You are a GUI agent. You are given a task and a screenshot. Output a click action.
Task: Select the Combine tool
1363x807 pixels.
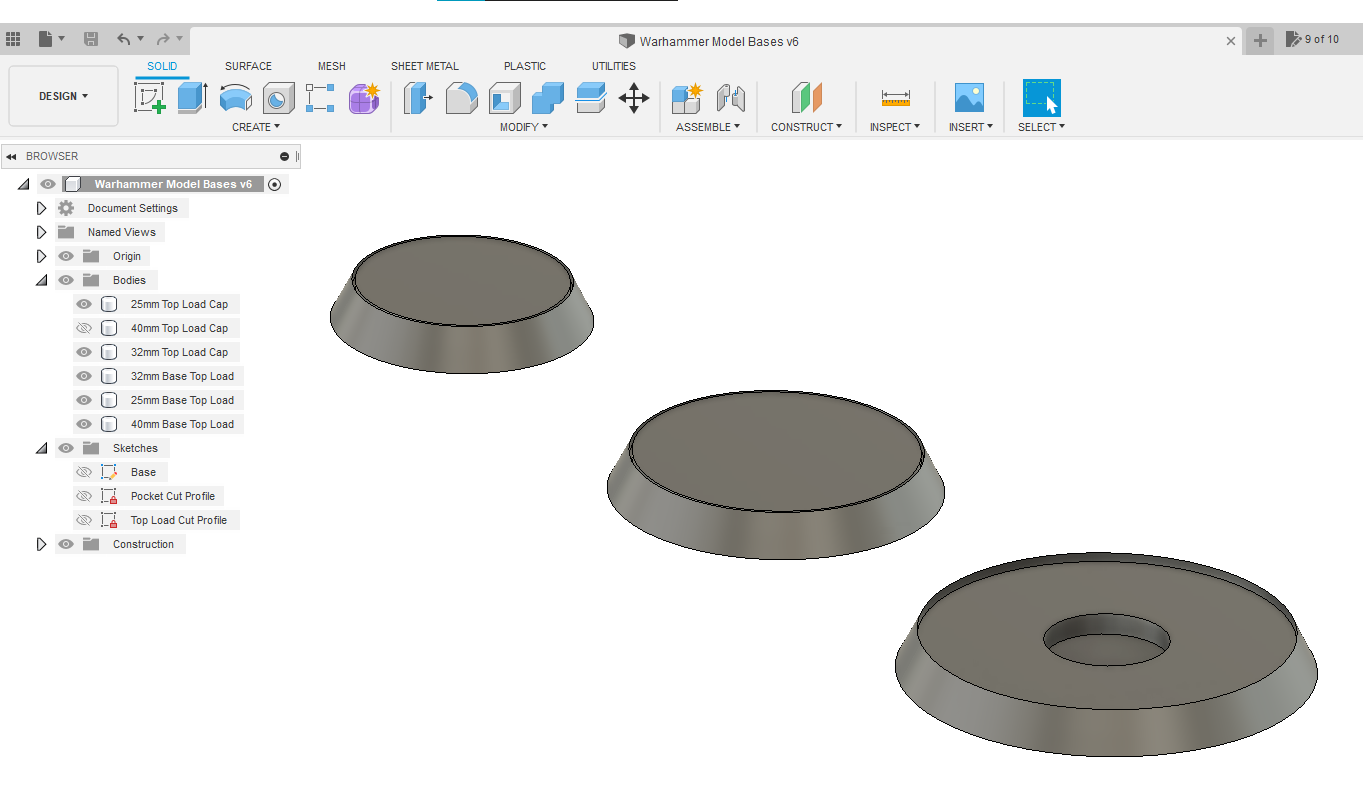tap(548, 98)
